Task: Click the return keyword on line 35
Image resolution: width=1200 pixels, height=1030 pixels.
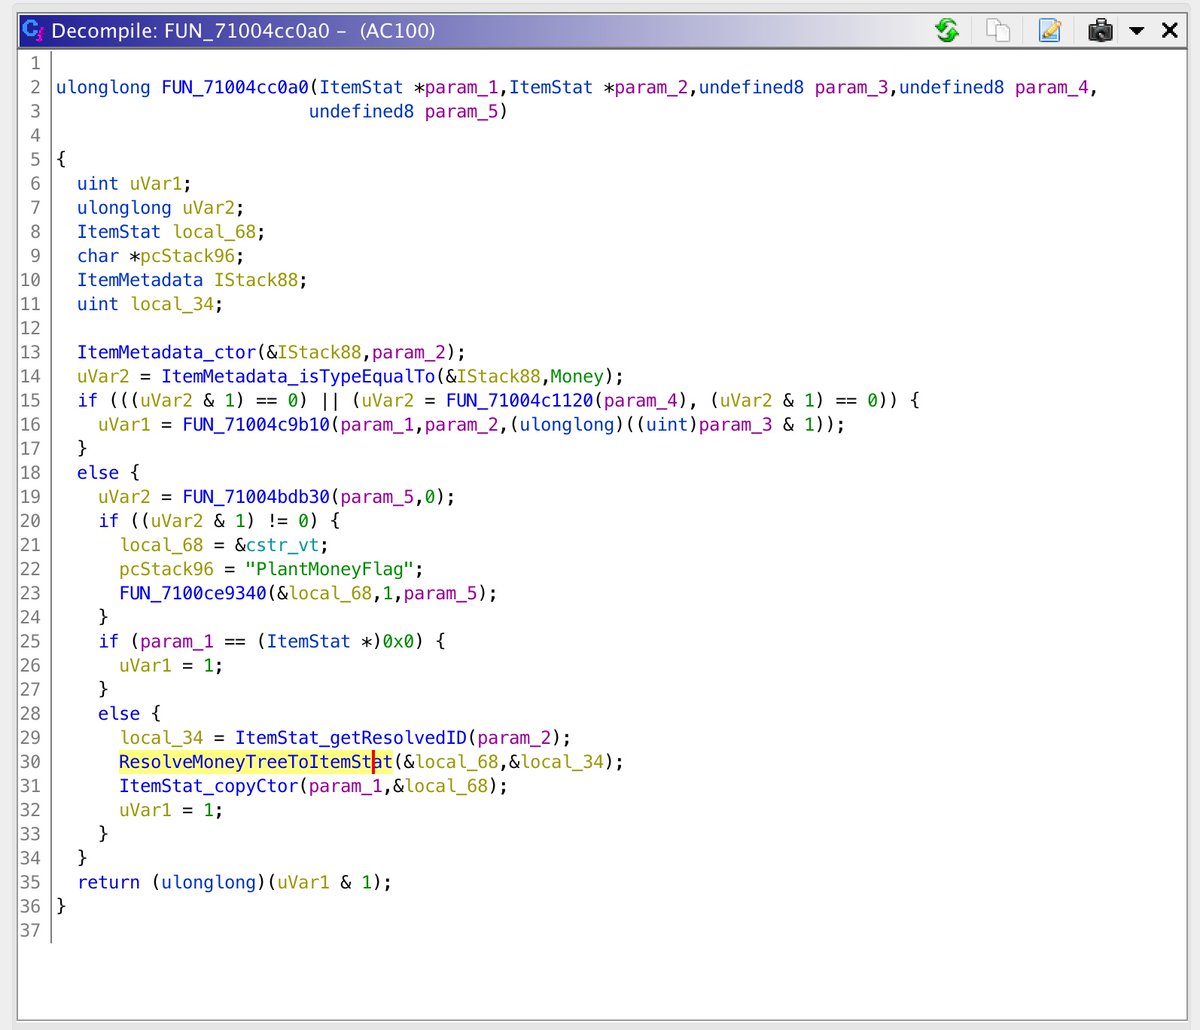Action: click(x=109, y=882)
